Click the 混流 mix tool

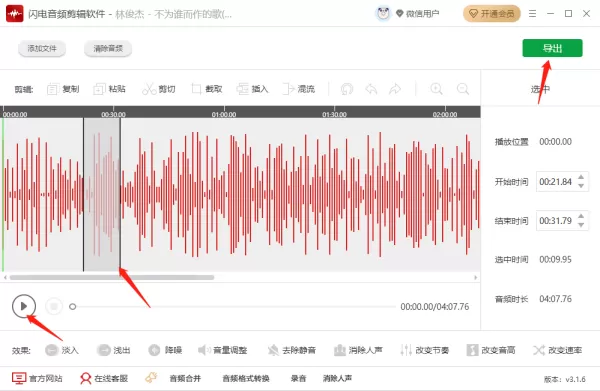[299, 89]
